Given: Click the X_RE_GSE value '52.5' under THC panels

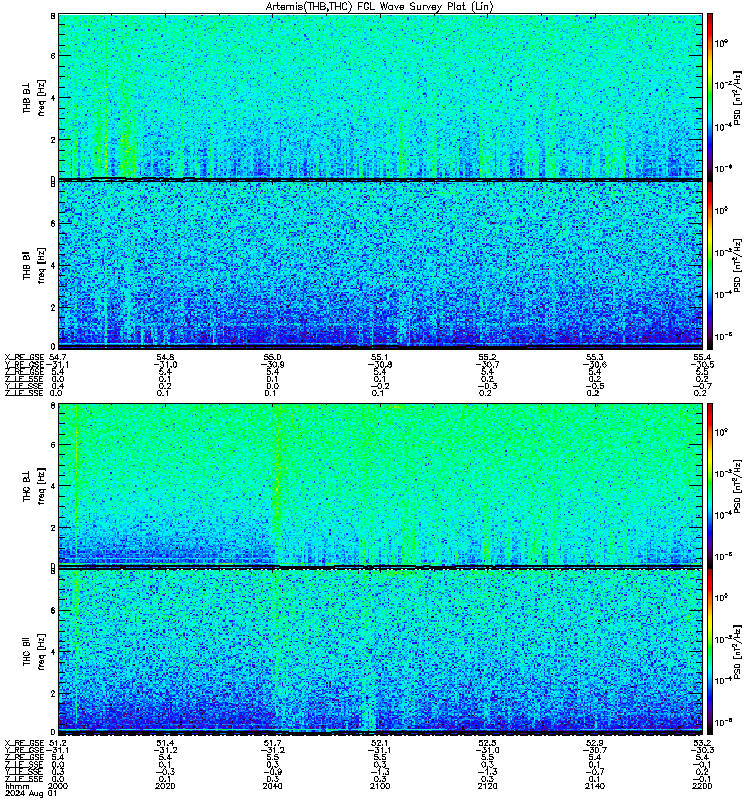Looking at the screenshot, I should click(487, 743).
